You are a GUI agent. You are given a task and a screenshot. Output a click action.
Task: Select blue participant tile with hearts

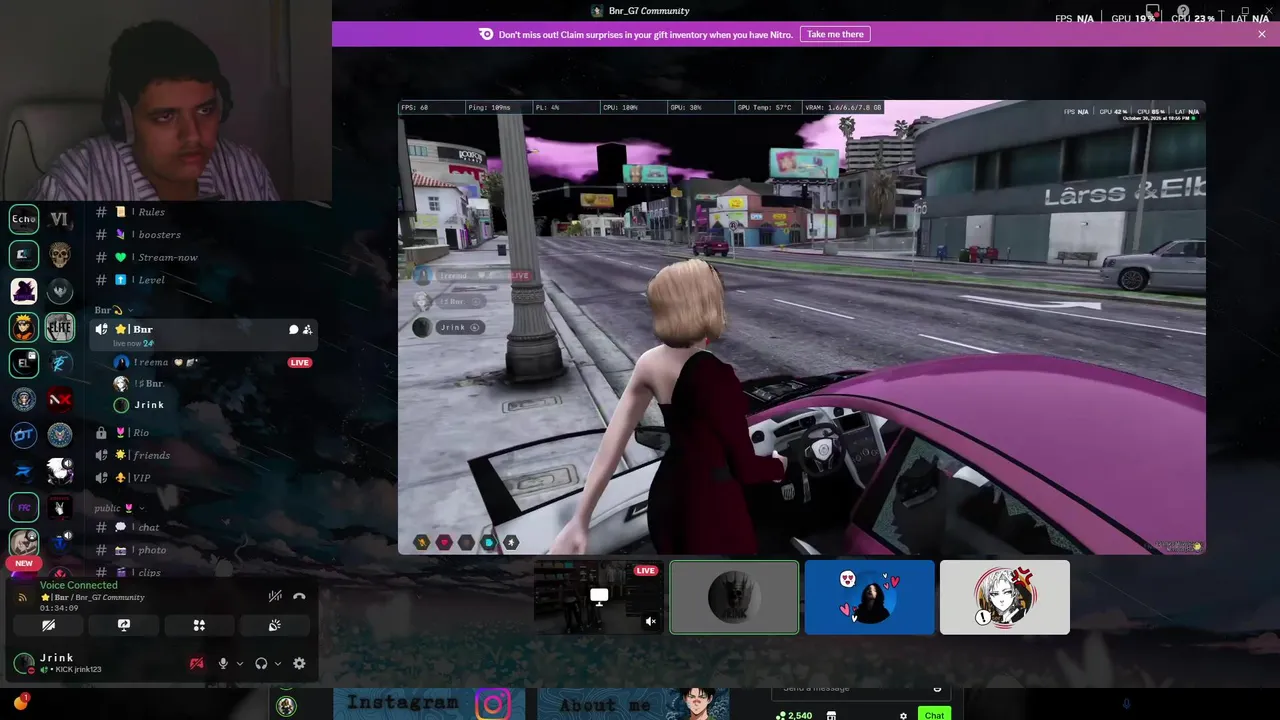click(869, 597)
